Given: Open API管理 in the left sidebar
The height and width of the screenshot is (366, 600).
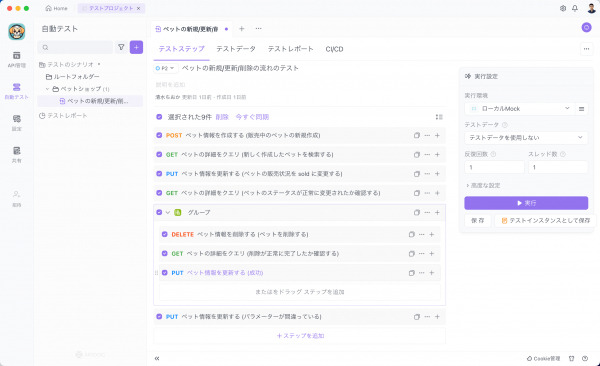Looking at the screenshot, I should click(16, 59).
